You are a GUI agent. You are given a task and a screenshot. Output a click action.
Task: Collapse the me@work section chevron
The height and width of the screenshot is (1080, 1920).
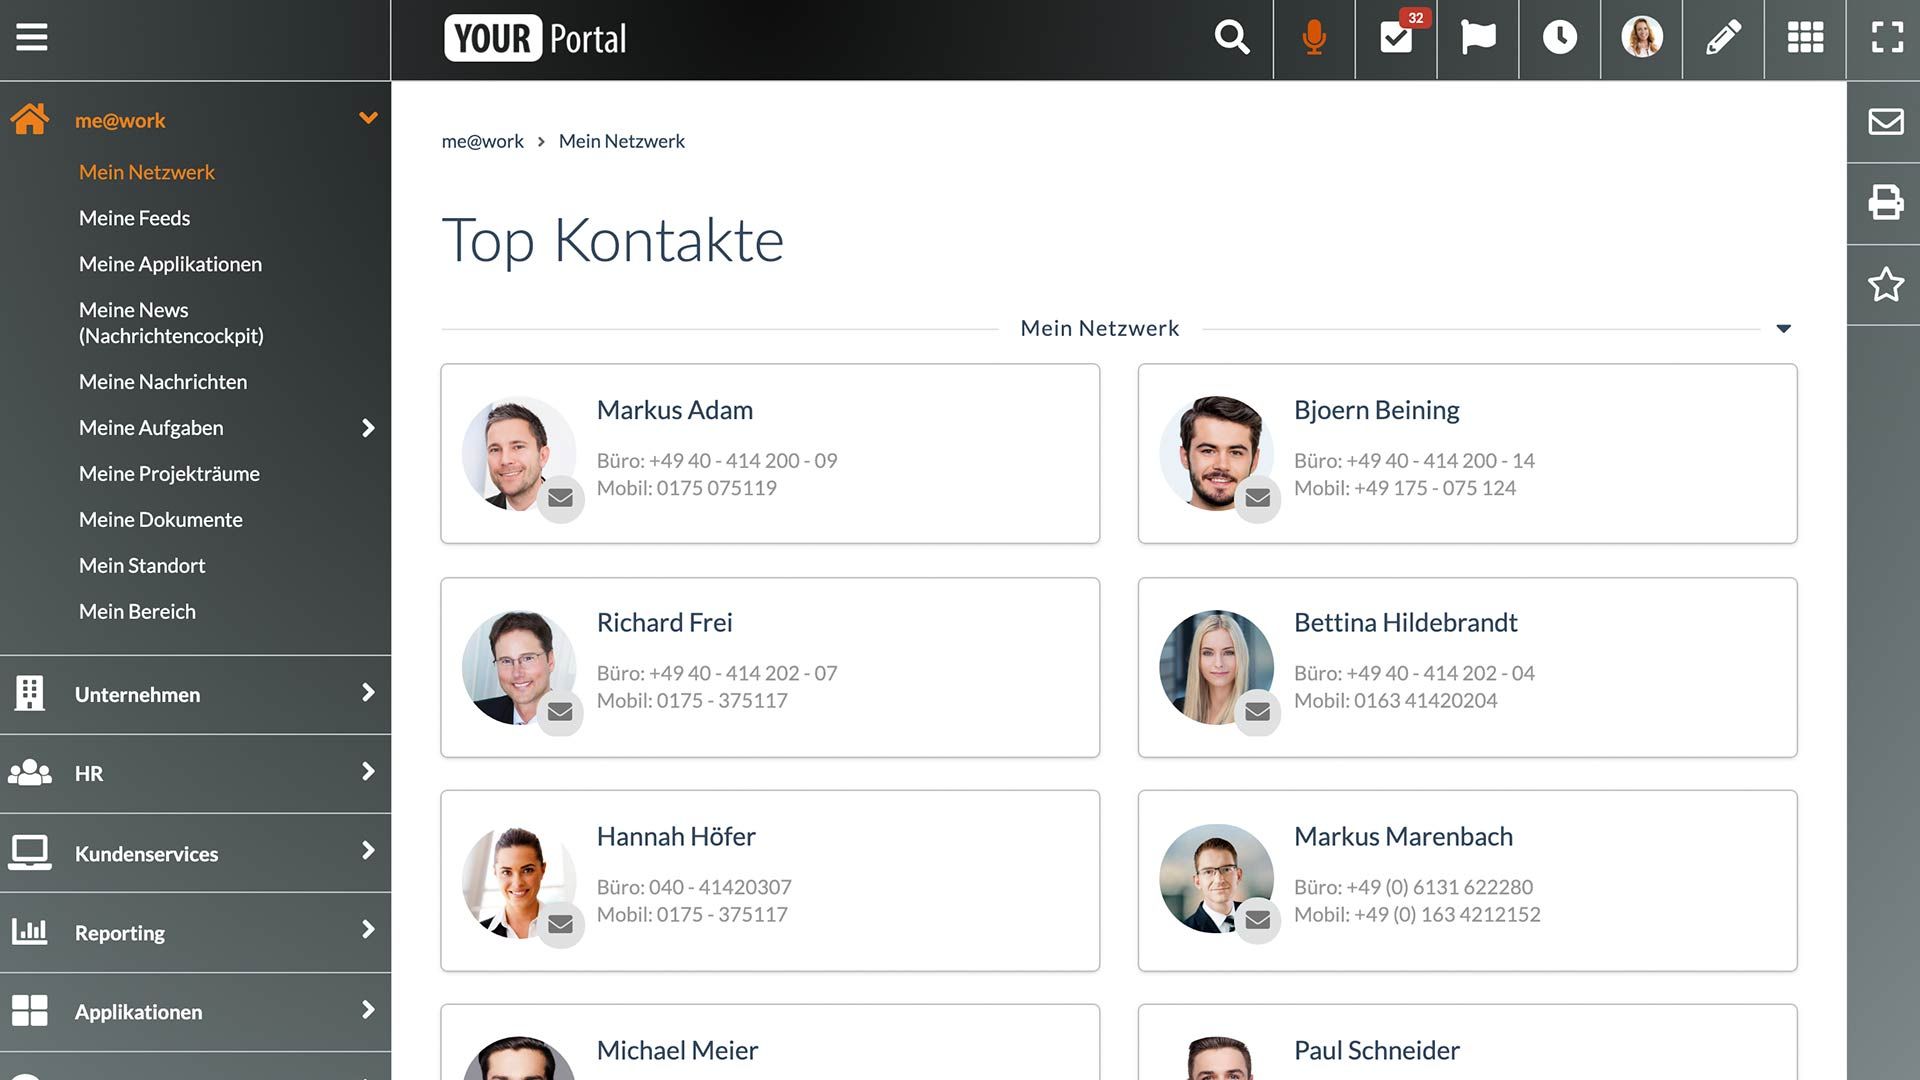pos(368,119)
